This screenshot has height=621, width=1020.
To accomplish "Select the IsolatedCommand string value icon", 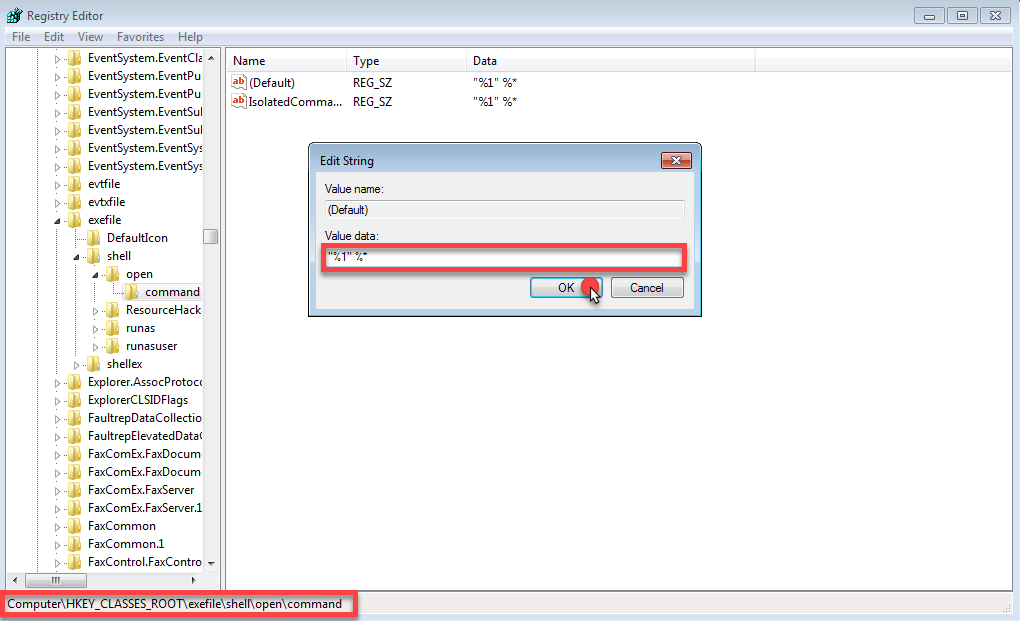I will click(239, 101).
